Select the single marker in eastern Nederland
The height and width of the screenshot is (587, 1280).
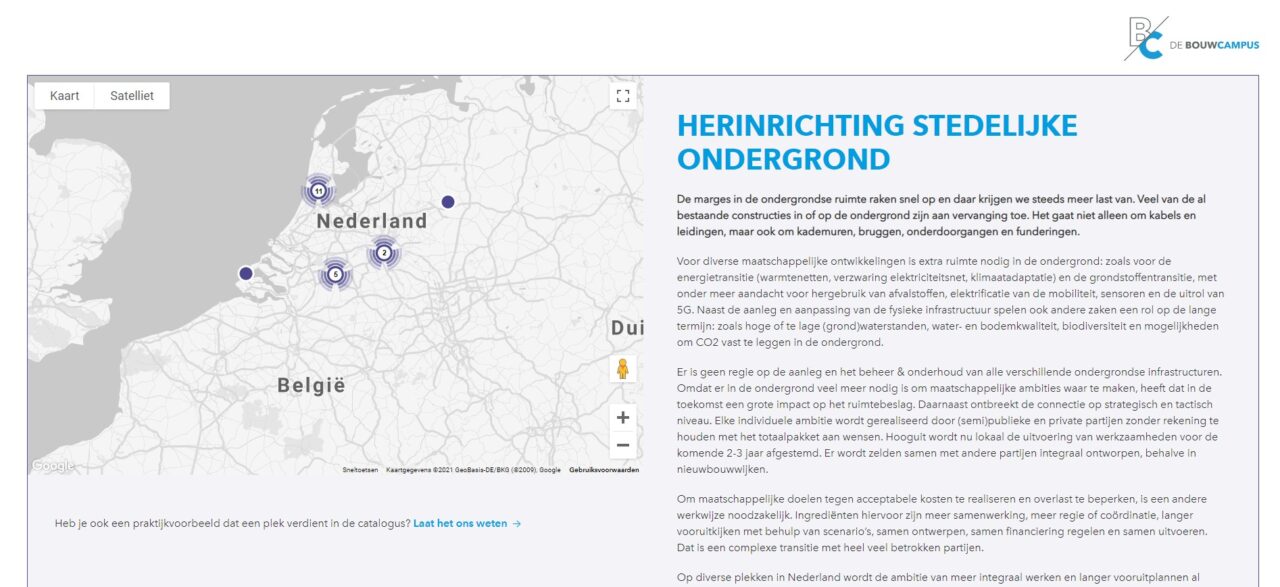click(x=448, y=202)
